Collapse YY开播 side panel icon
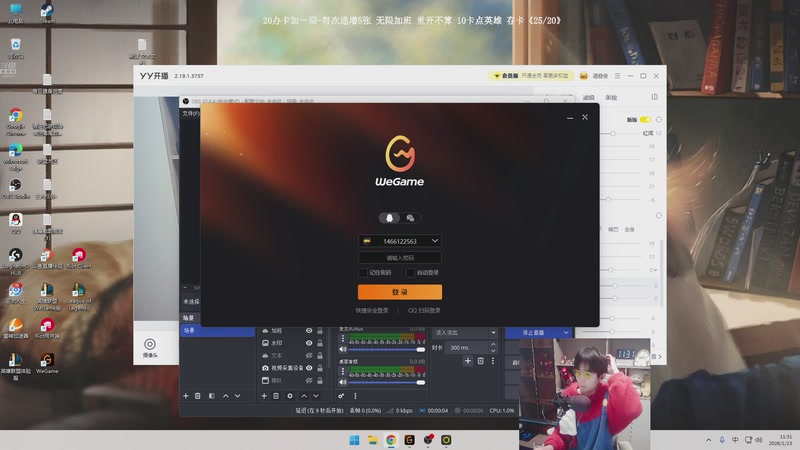This screenshot has width=800, height=450. pos(655,97)
